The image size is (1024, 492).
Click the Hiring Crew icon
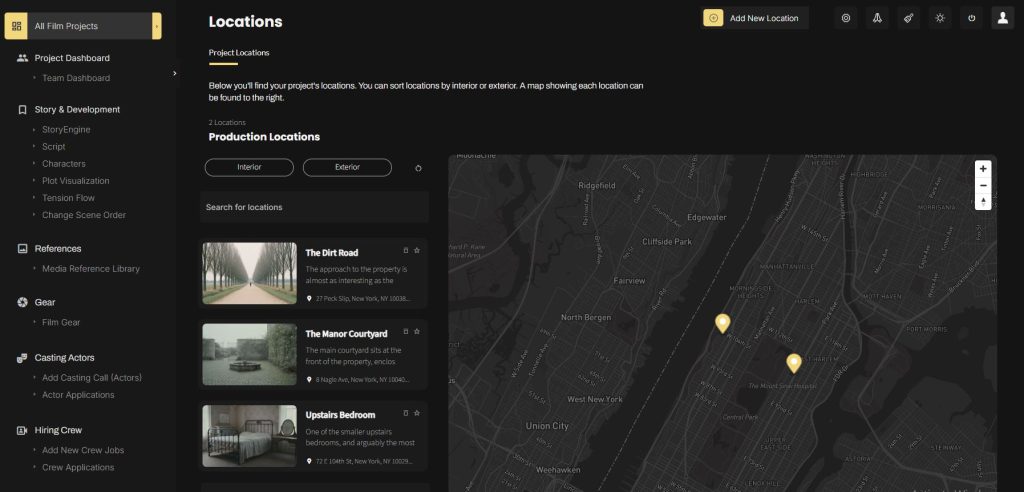tap(22, 431)
